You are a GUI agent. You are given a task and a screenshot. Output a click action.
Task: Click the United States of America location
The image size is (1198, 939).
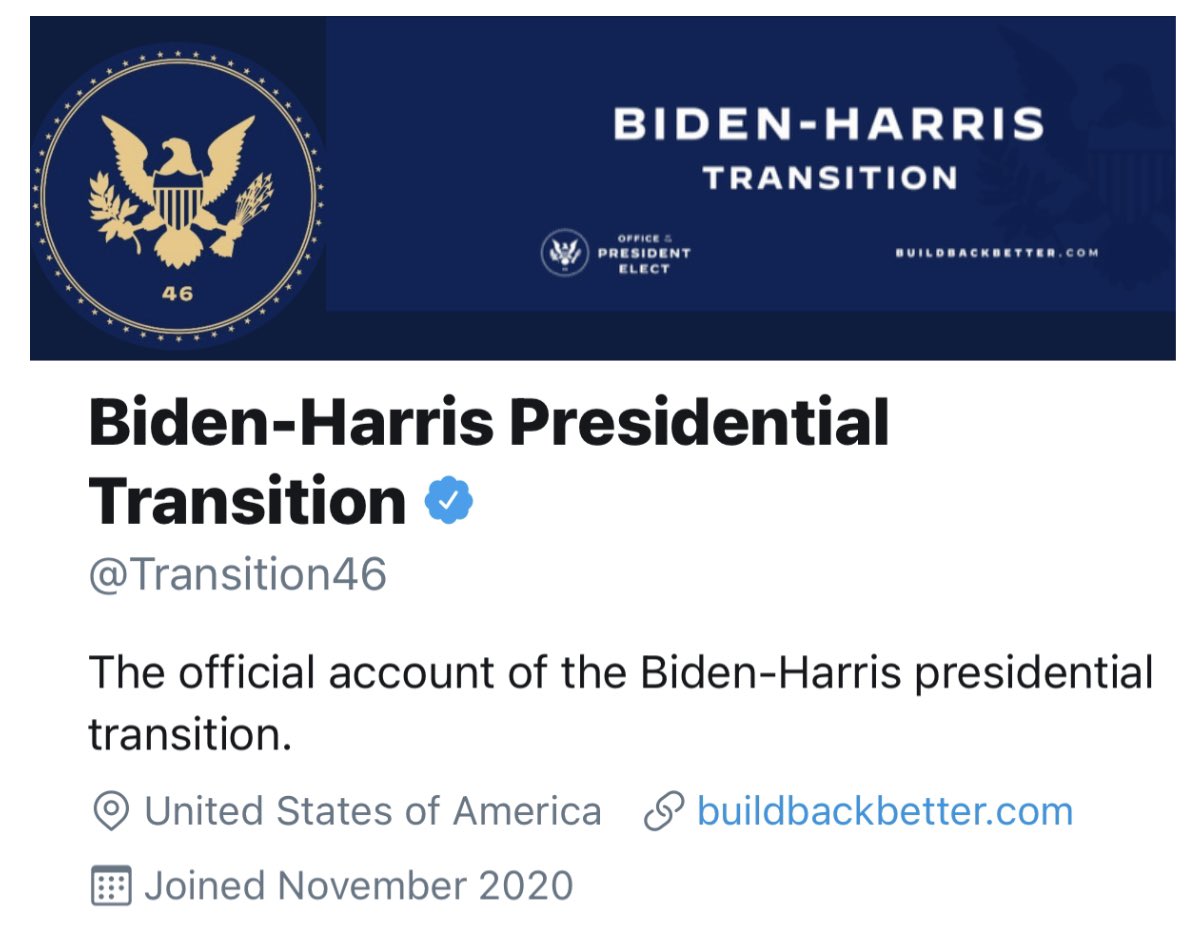pyautogui.click(x=373, y=811)
